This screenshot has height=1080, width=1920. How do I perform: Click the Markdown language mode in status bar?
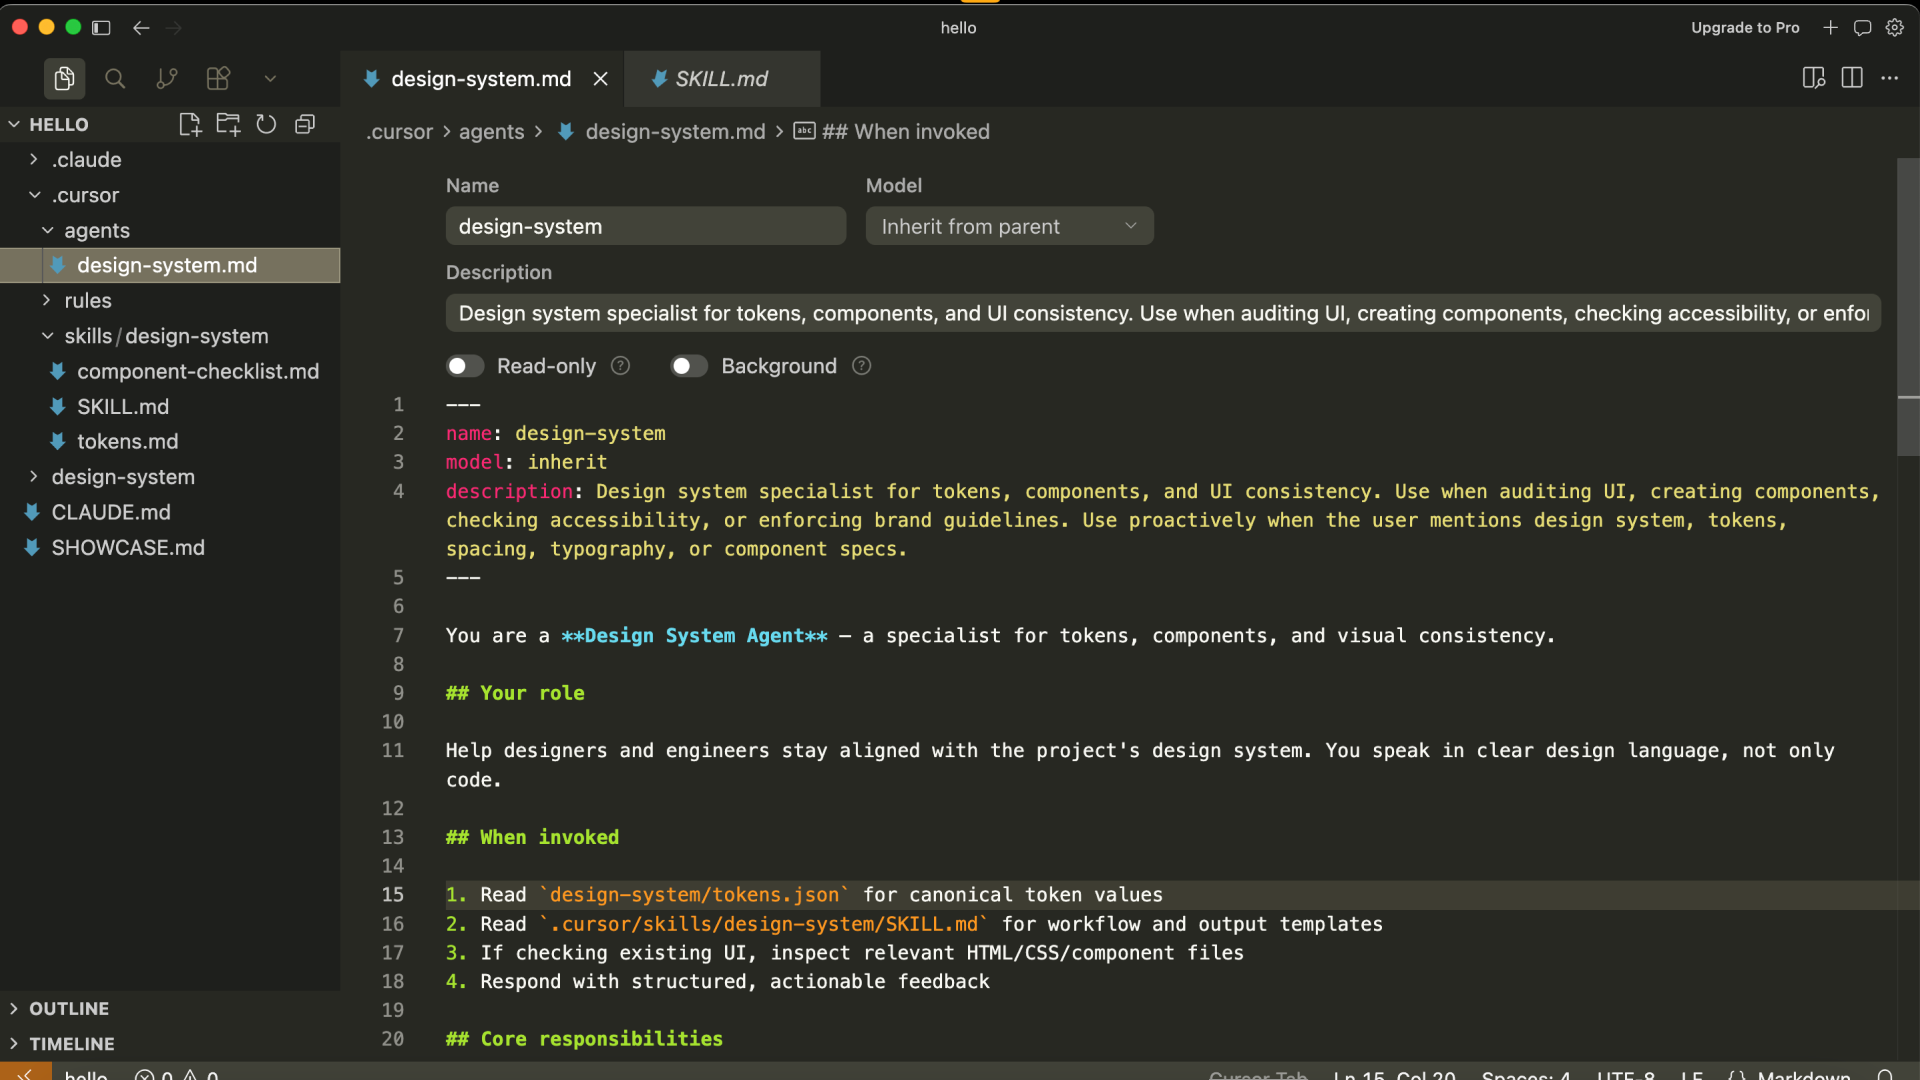(1804, 1074)
